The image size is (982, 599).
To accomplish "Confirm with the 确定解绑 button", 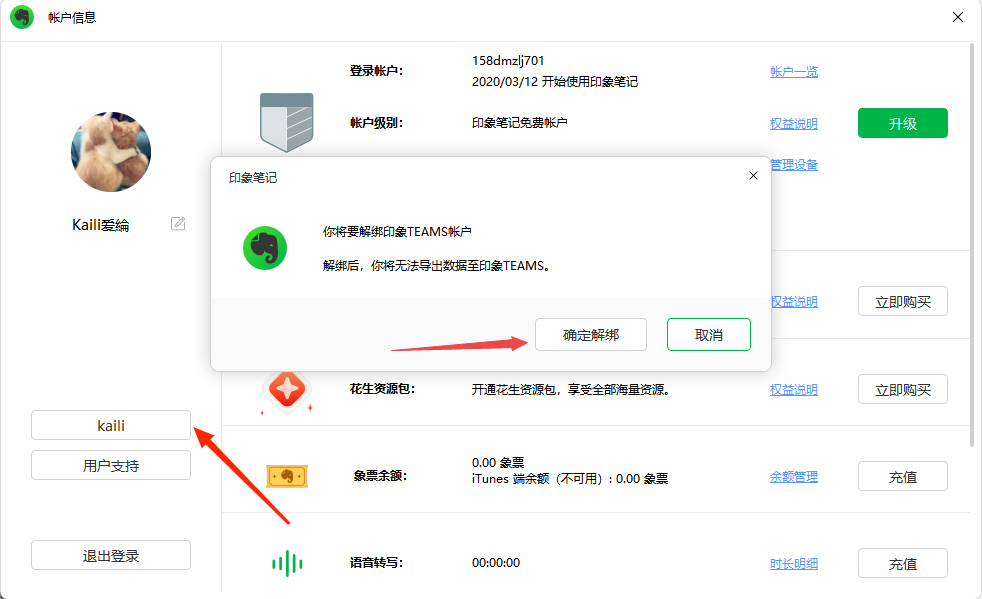I will (x=591, y=335).
